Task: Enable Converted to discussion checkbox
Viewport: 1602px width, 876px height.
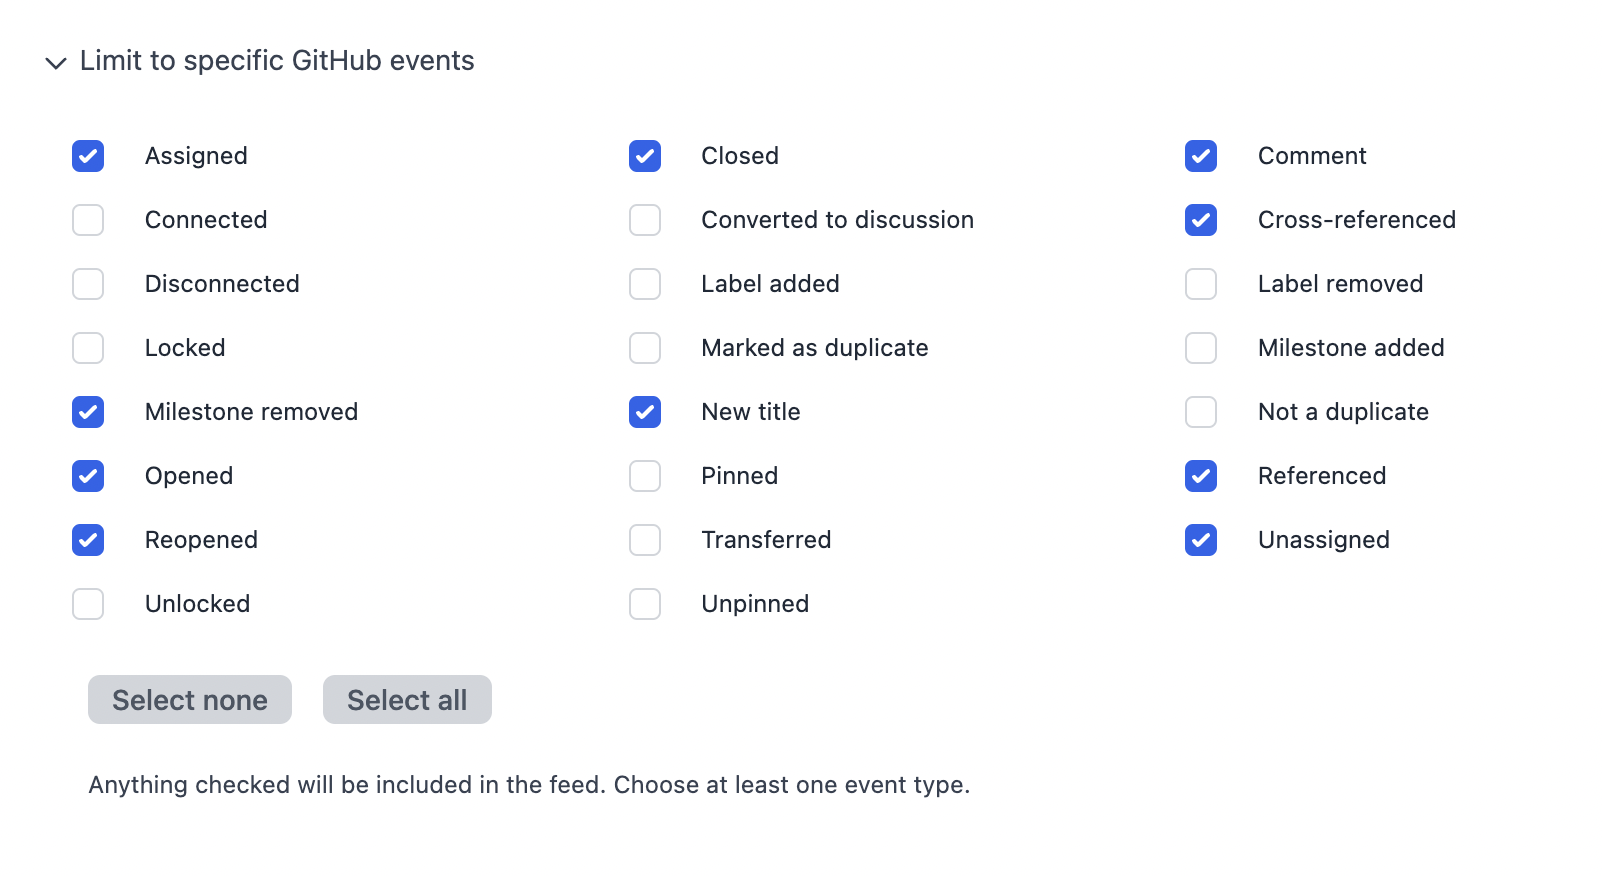Action: tap(645, 220)
